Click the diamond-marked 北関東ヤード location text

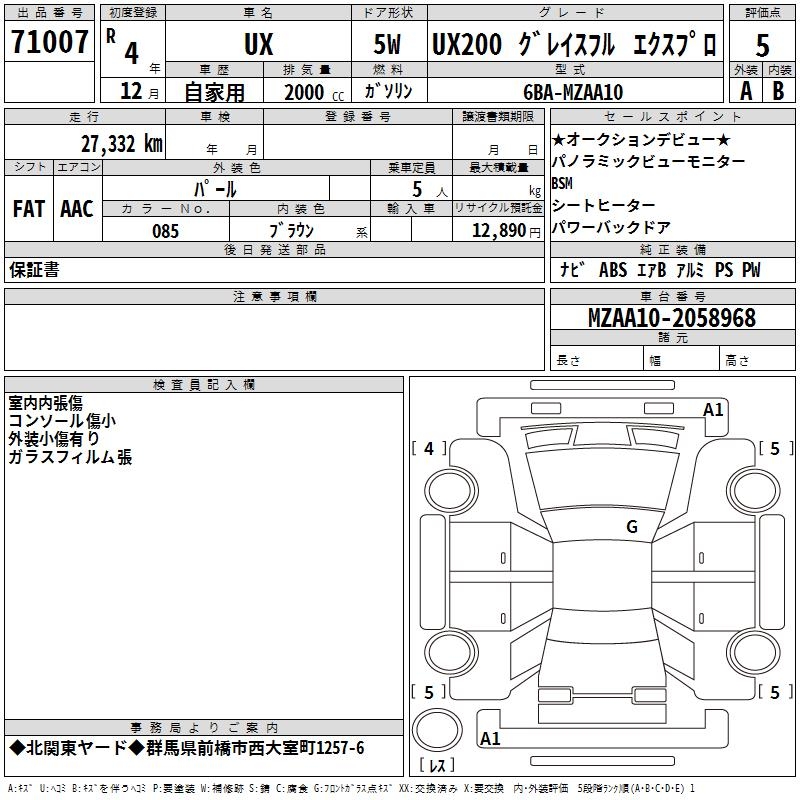187,748
